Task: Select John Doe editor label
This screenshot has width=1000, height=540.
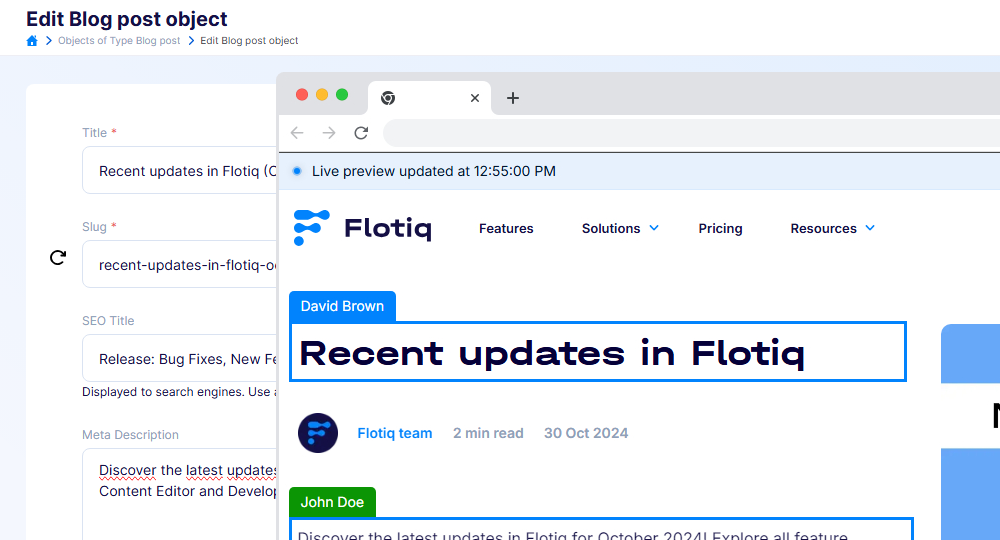Action: coord(332,502)
